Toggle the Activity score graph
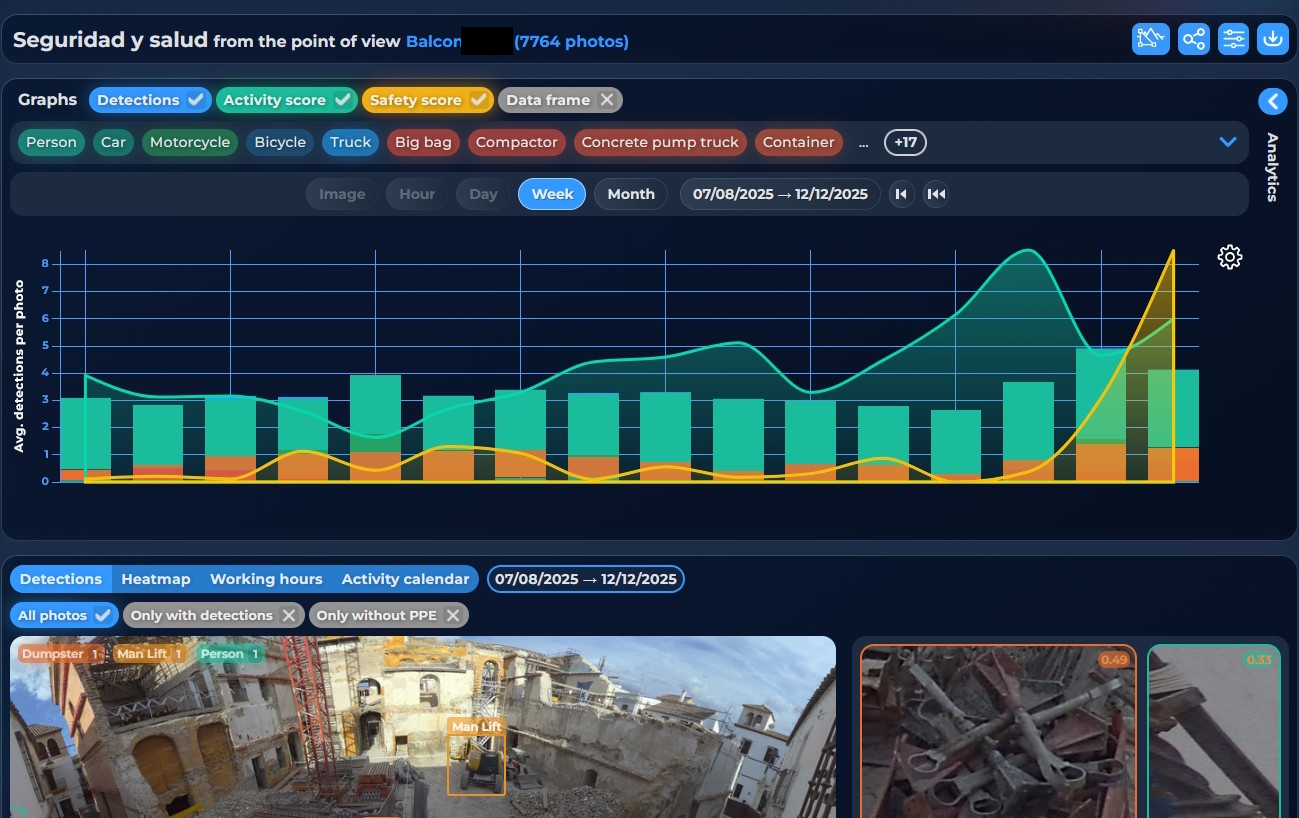Image resolution: width=1299 pixels, height=818 pixels. tap(287, 100)
